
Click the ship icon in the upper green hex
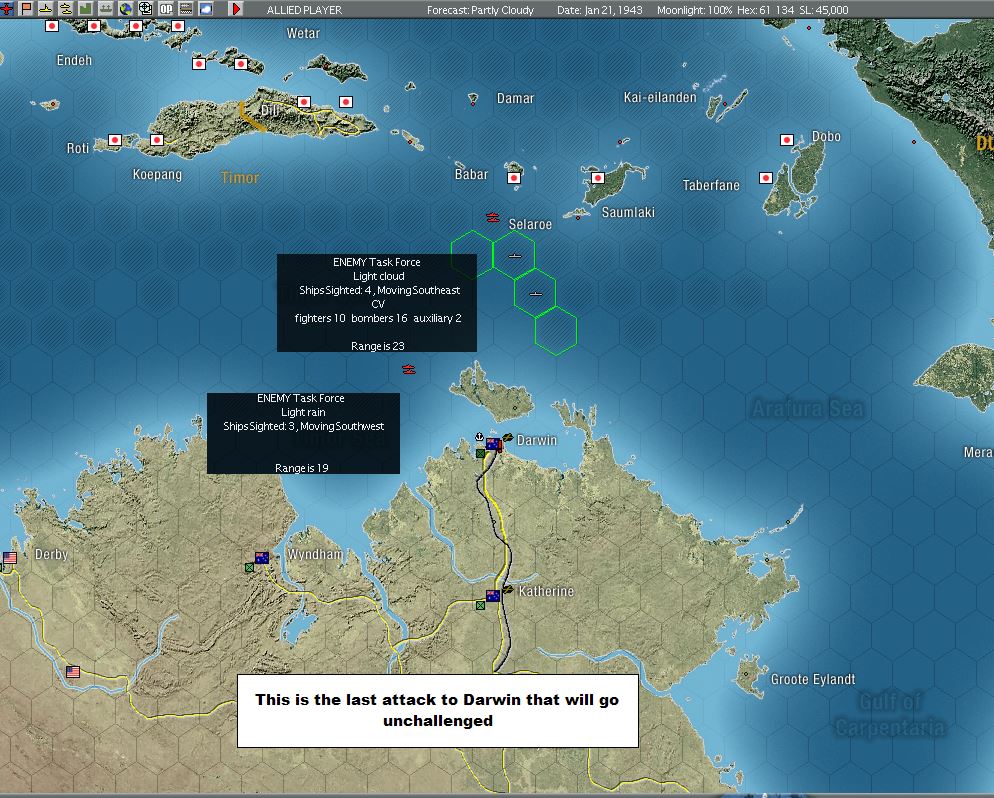click(515, 256)
